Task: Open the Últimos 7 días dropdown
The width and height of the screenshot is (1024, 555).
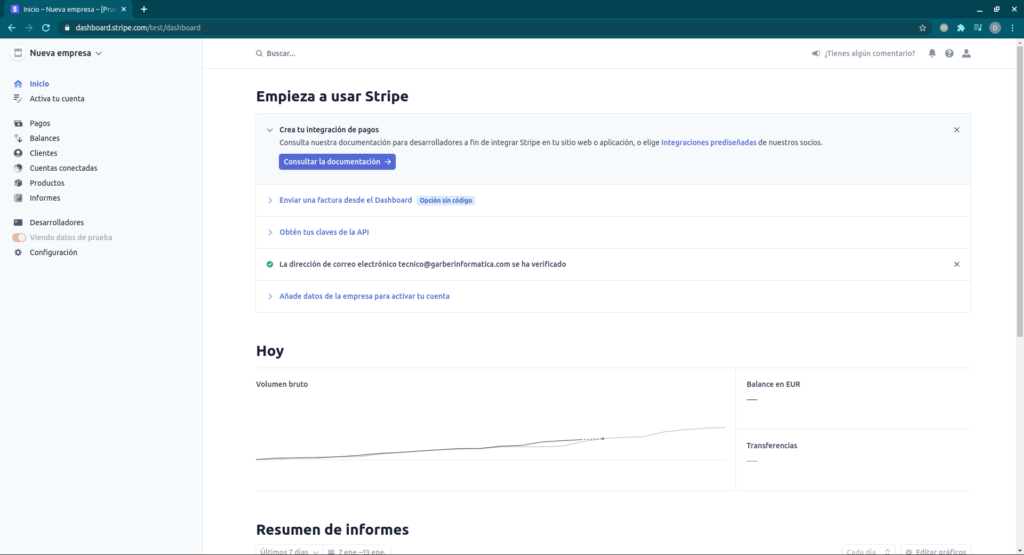Action: click(289, 551)
